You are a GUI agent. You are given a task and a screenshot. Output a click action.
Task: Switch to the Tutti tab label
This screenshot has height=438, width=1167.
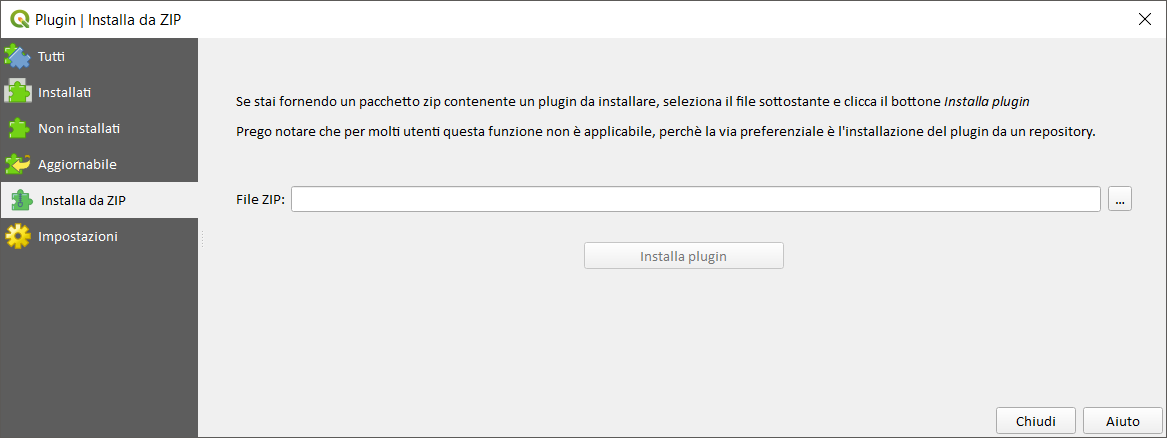(x=52, y=56)
